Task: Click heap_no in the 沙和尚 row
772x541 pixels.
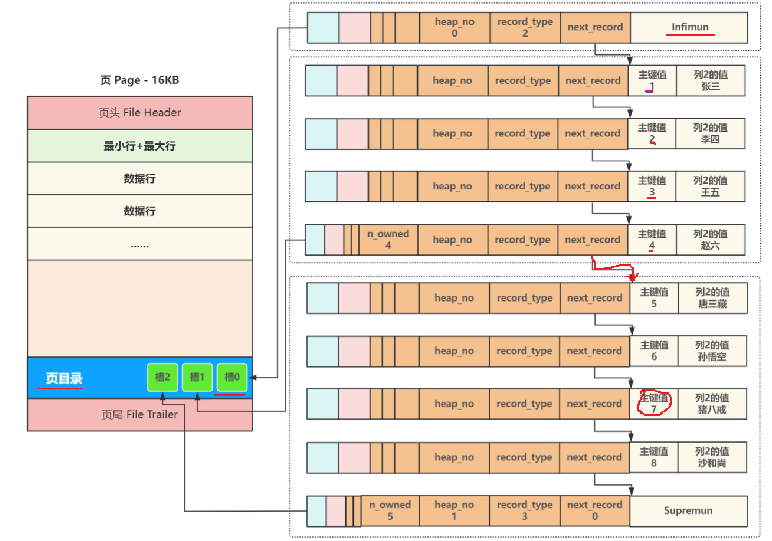Action: (x=454, y=457)
